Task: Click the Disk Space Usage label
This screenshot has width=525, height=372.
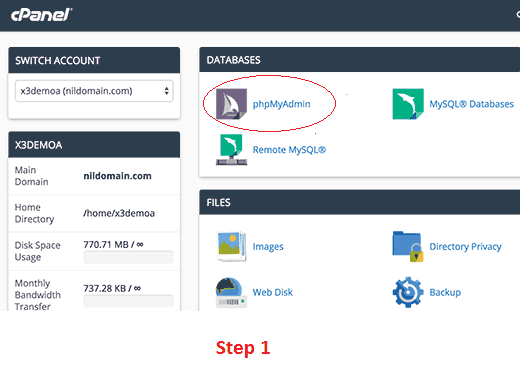Action: pos(38,251)
